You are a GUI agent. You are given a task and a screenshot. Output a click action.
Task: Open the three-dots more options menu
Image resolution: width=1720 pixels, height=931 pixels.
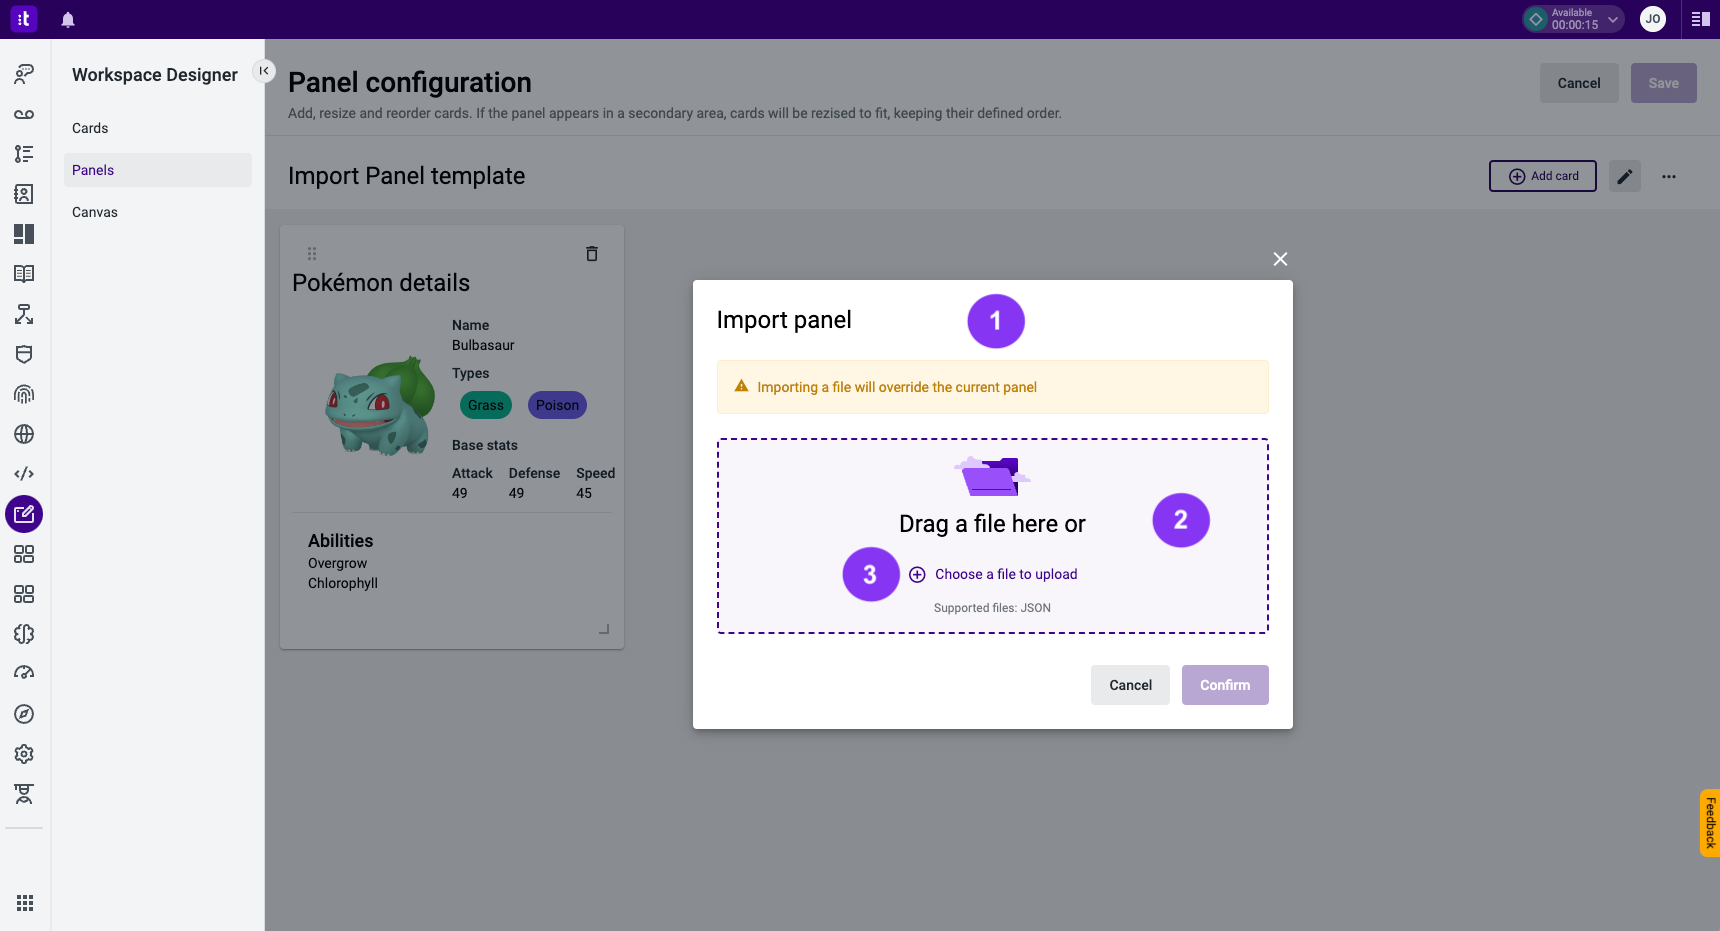click(x=1669, y=176)
